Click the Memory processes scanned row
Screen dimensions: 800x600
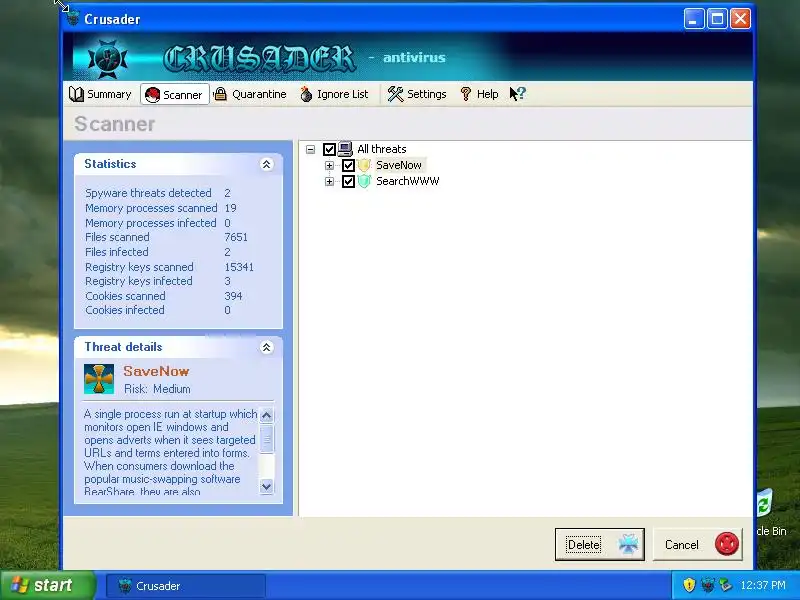[x=161, y=208]
